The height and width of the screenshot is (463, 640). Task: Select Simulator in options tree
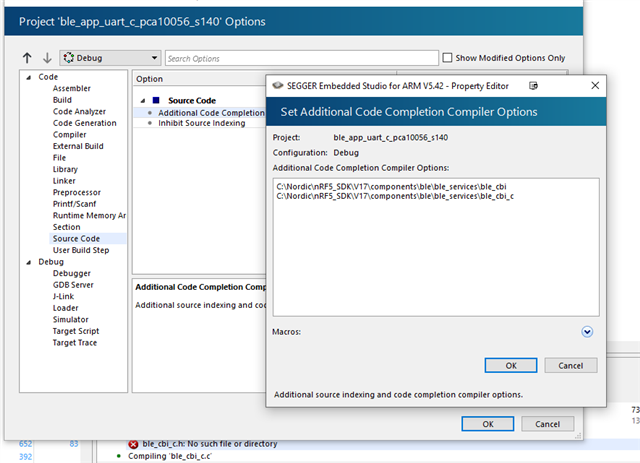coord(70,320)
